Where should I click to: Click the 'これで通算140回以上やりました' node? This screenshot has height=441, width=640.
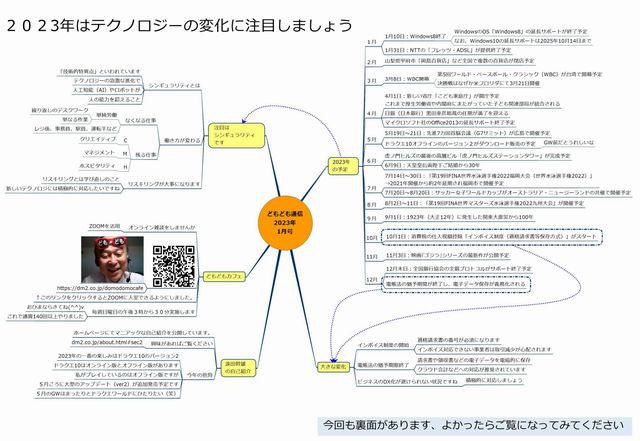[x=45, y=316]
